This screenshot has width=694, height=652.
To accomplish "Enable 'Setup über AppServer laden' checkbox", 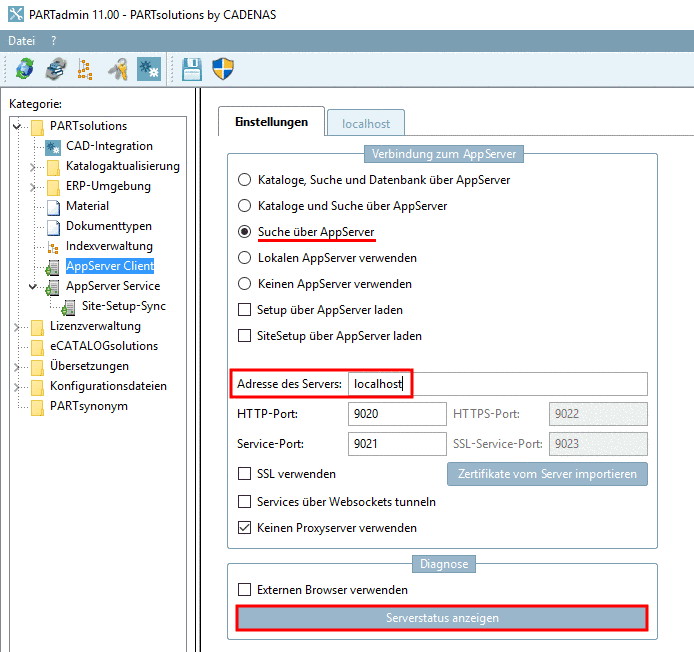I will tap(244, 309).
